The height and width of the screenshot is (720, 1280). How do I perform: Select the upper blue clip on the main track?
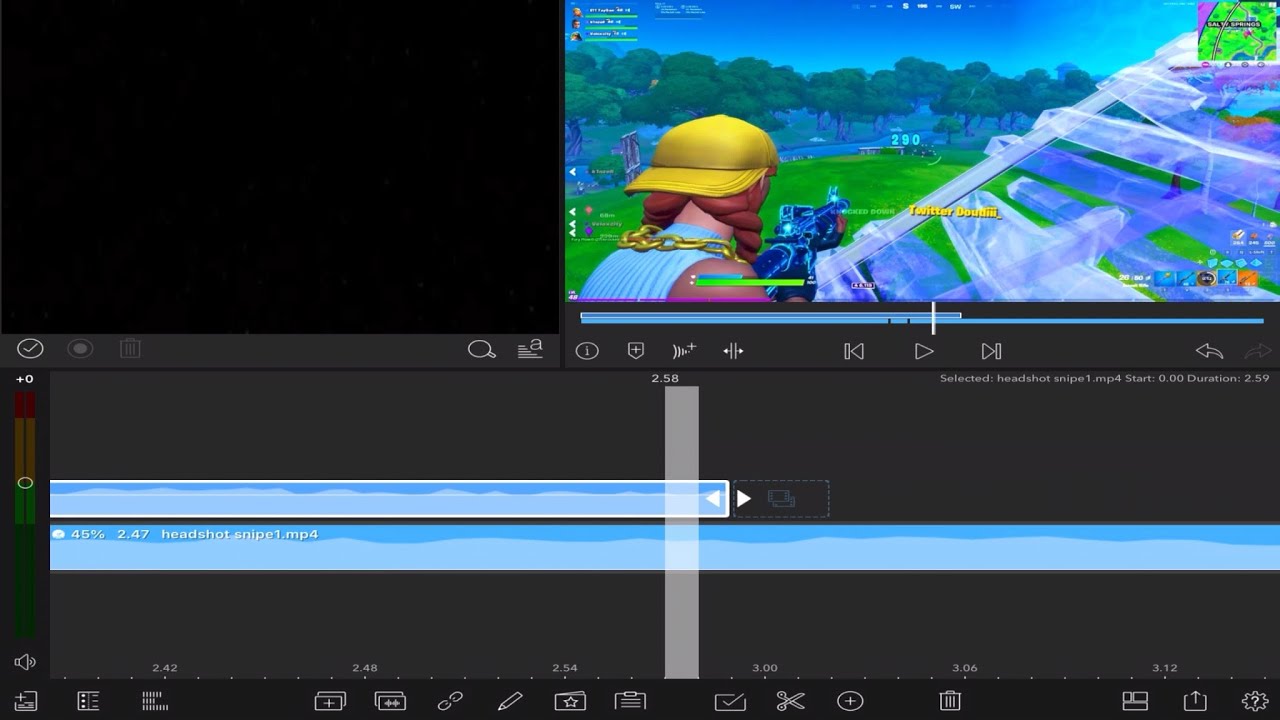click(389, 498)
